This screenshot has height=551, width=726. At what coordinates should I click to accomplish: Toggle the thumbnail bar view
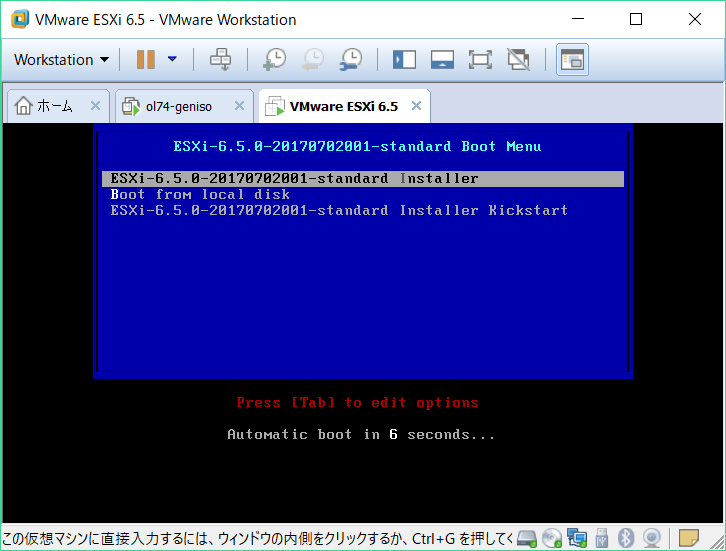point(442,60)
